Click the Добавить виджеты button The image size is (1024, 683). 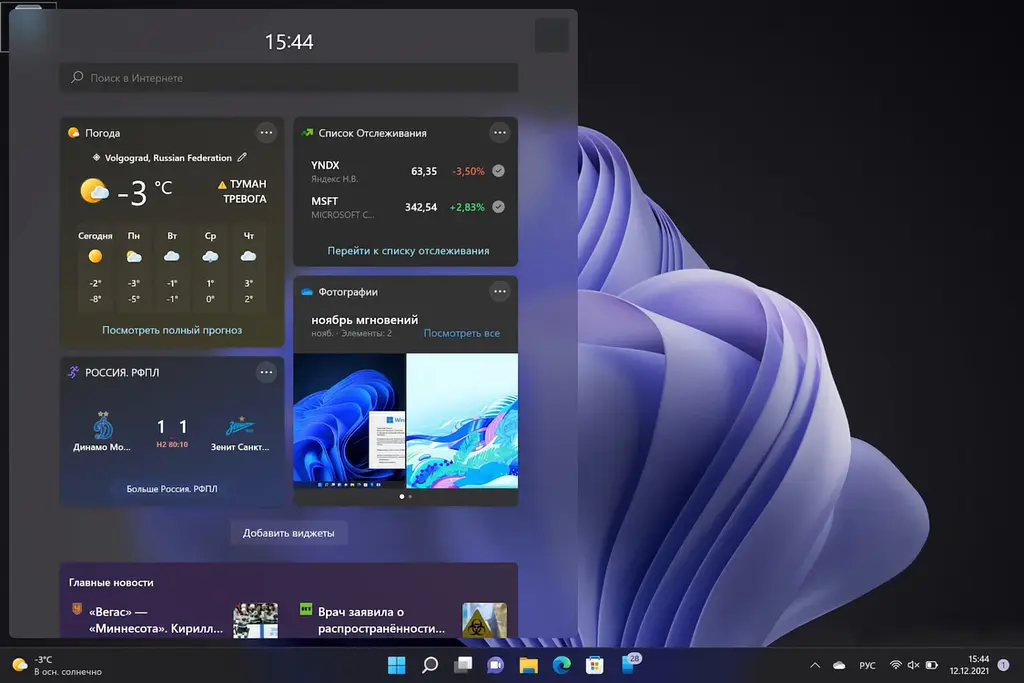pos(289,533)
